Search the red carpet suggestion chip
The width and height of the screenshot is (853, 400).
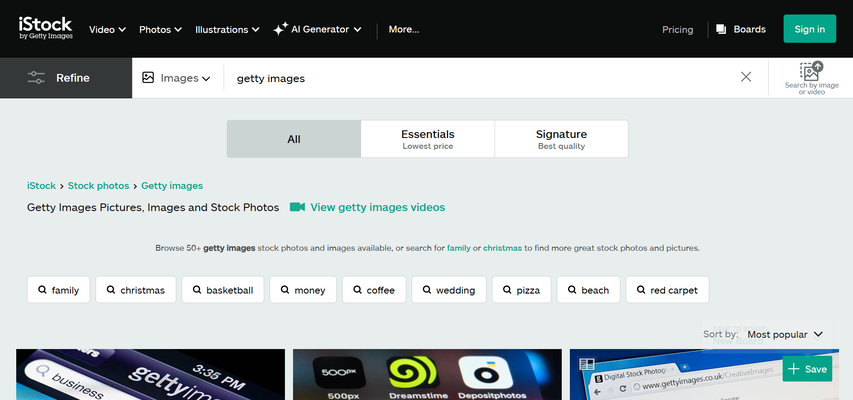667,290
